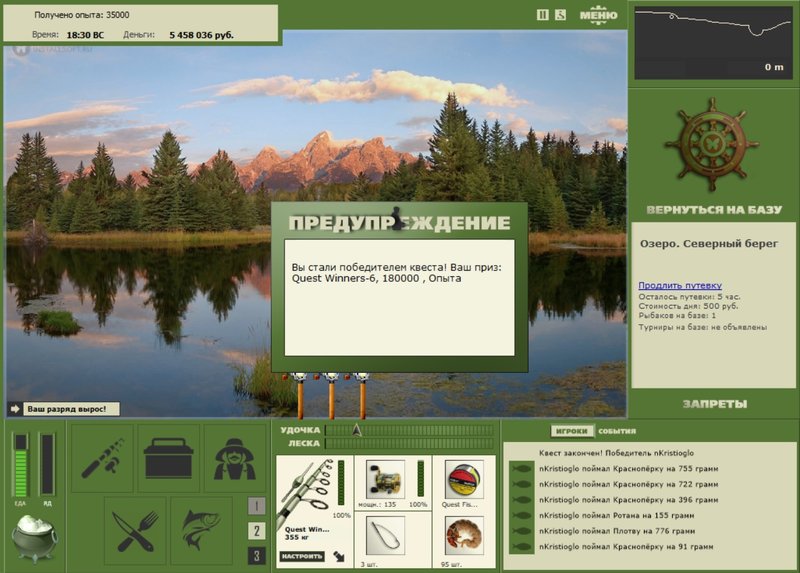Click the Предупреждение dialog message box
The image size is (800, 573).
point(399,297)
